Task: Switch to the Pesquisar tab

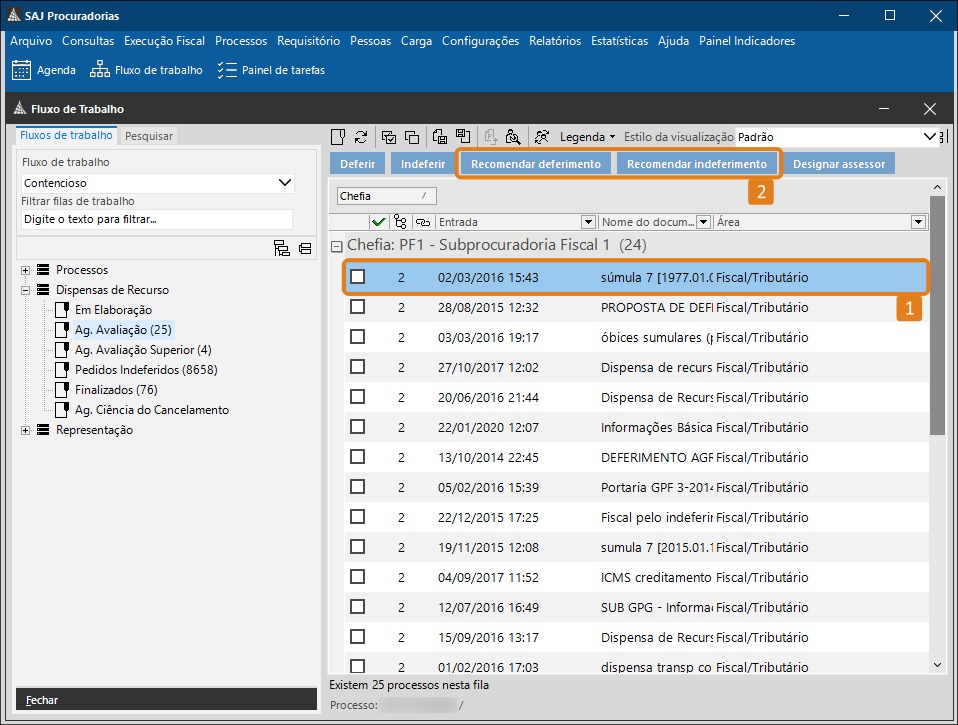Action: pos(149,136)
